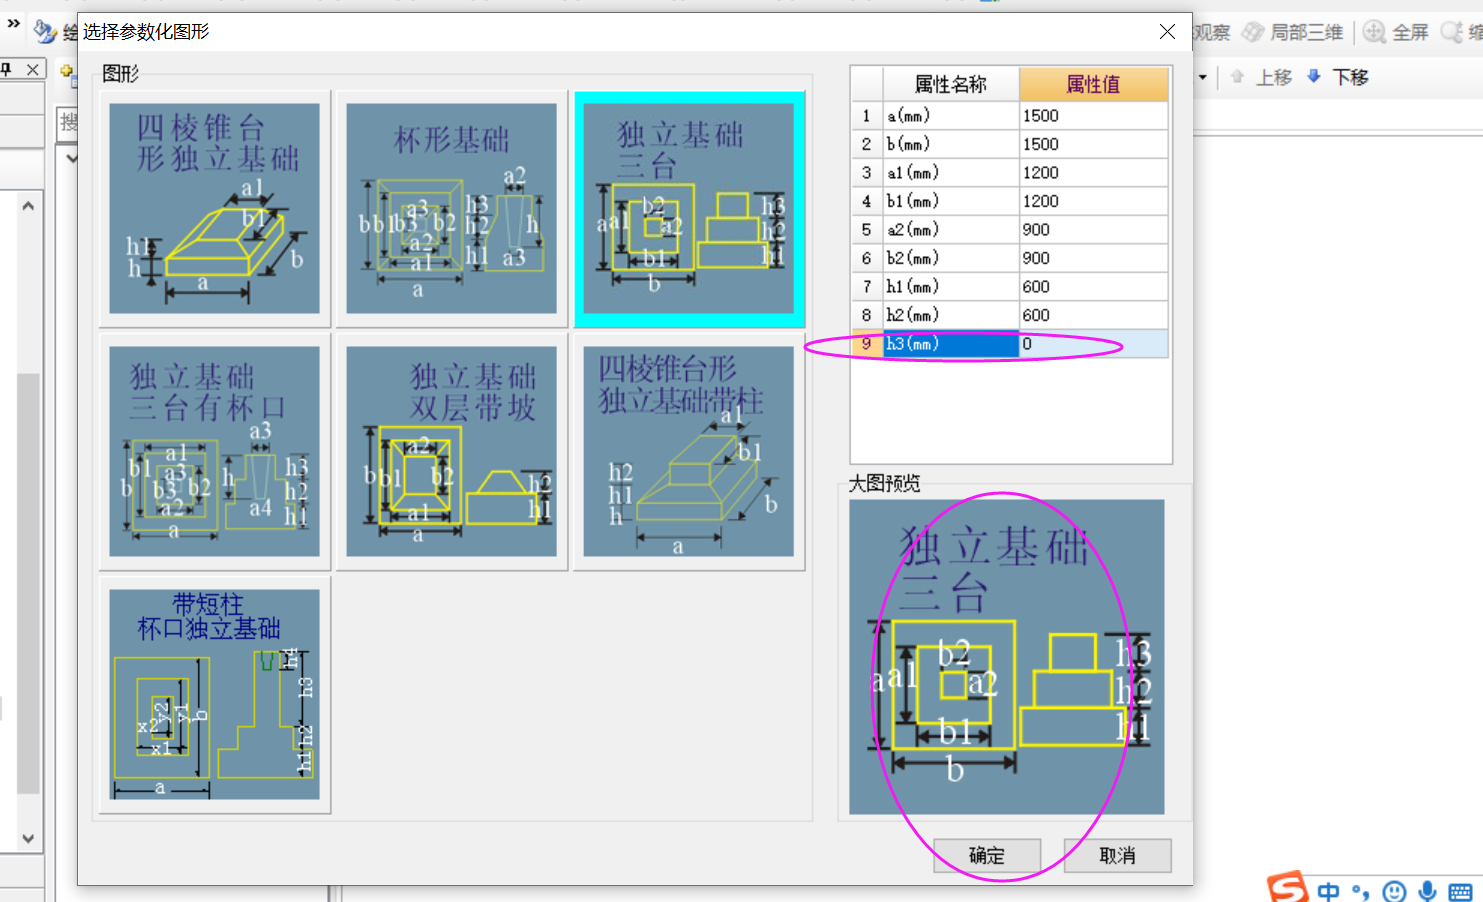Open the Sogou soft keyboard icon
This screenshot has width=1483, height=902.
click(x=1460, y=892)
